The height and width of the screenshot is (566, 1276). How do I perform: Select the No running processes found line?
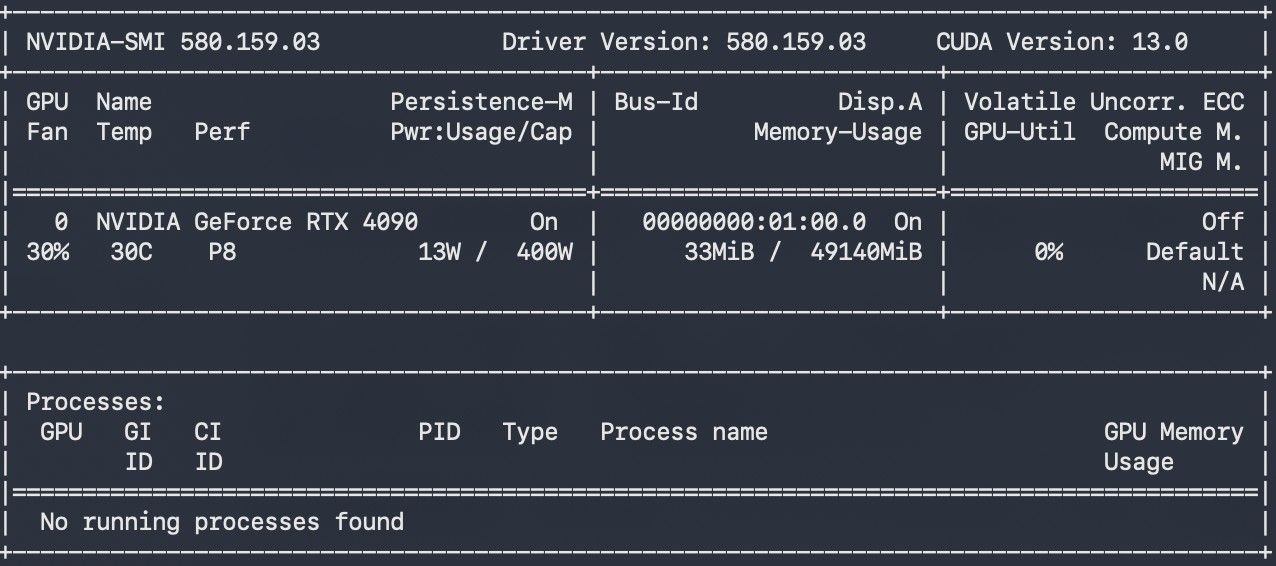click(x=222, y=522)
